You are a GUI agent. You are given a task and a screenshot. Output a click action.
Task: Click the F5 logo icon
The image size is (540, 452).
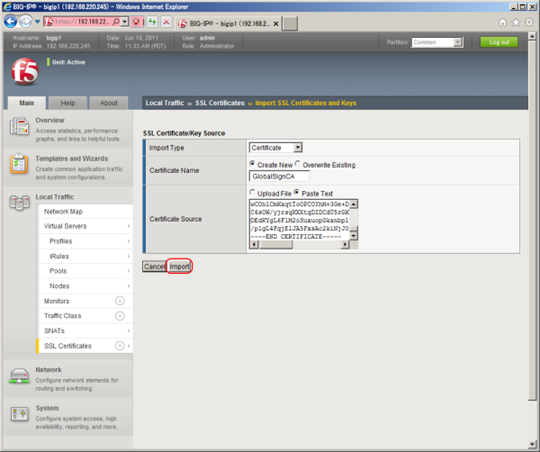click(x=25, y=71)
